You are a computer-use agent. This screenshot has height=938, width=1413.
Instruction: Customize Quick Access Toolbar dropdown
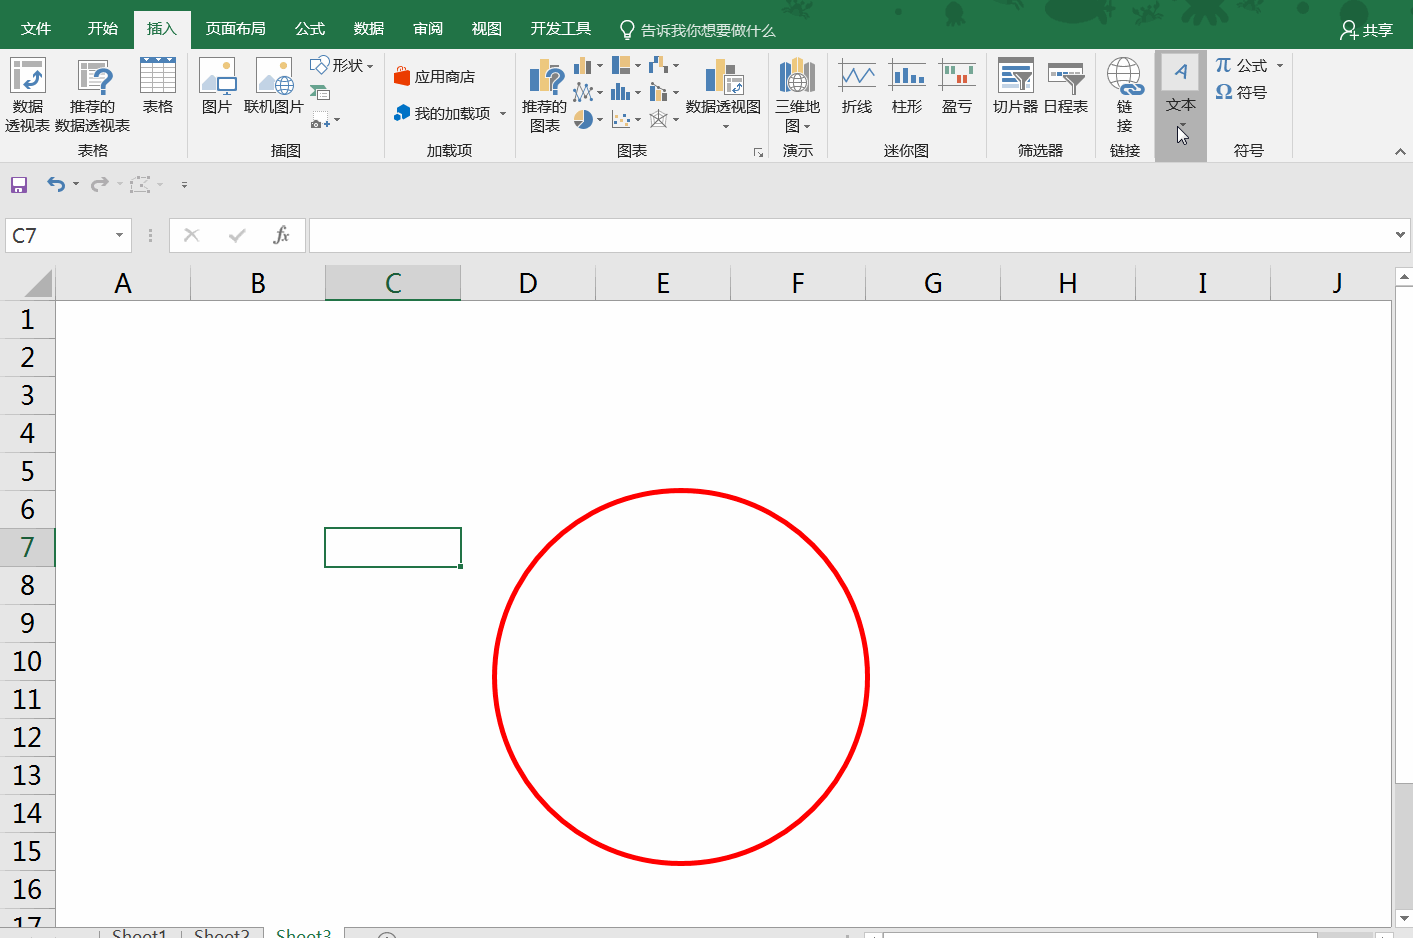184,185
